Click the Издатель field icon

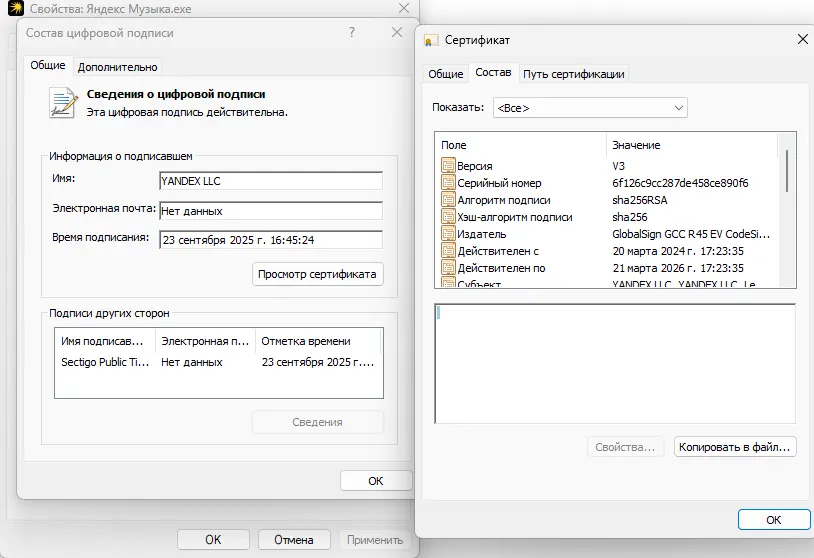click(x=448, y=234)
